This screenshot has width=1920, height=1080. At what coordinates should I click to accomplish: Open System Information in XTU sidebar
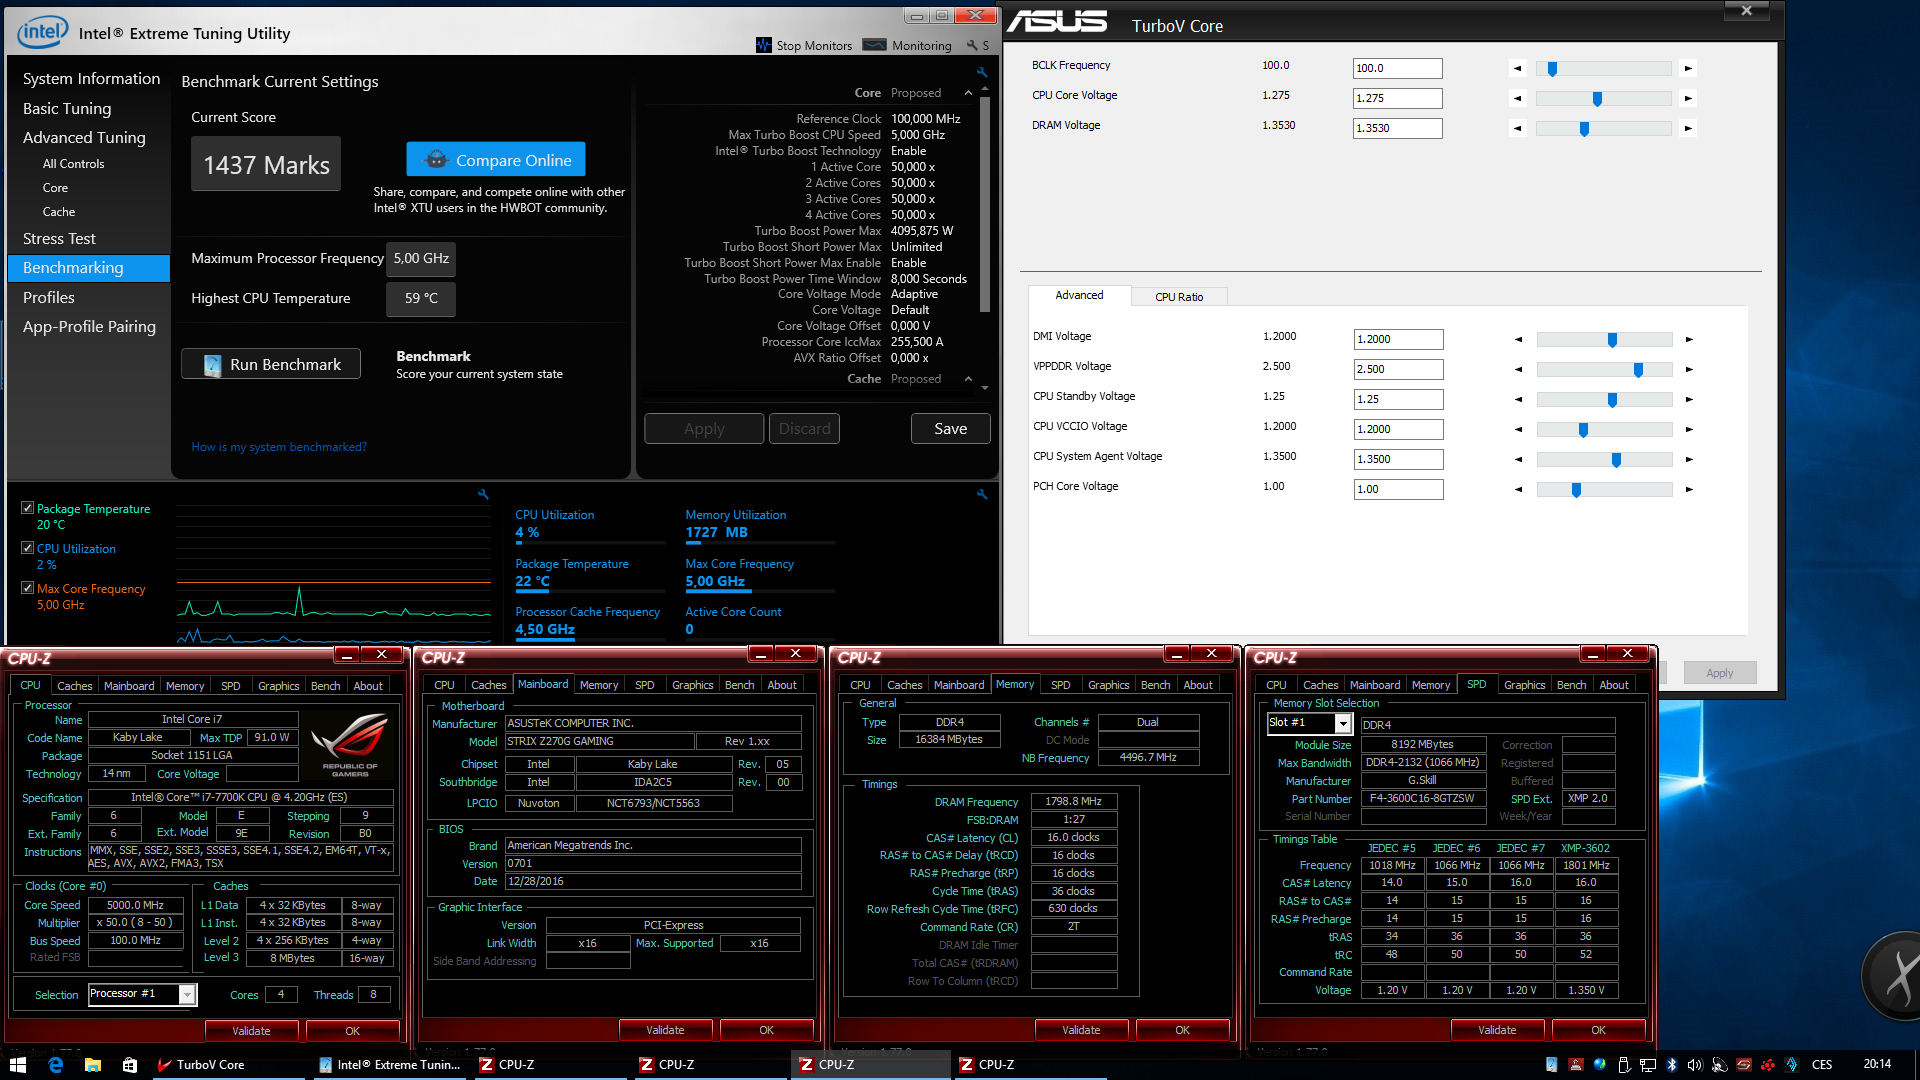(x=91, y=79)
